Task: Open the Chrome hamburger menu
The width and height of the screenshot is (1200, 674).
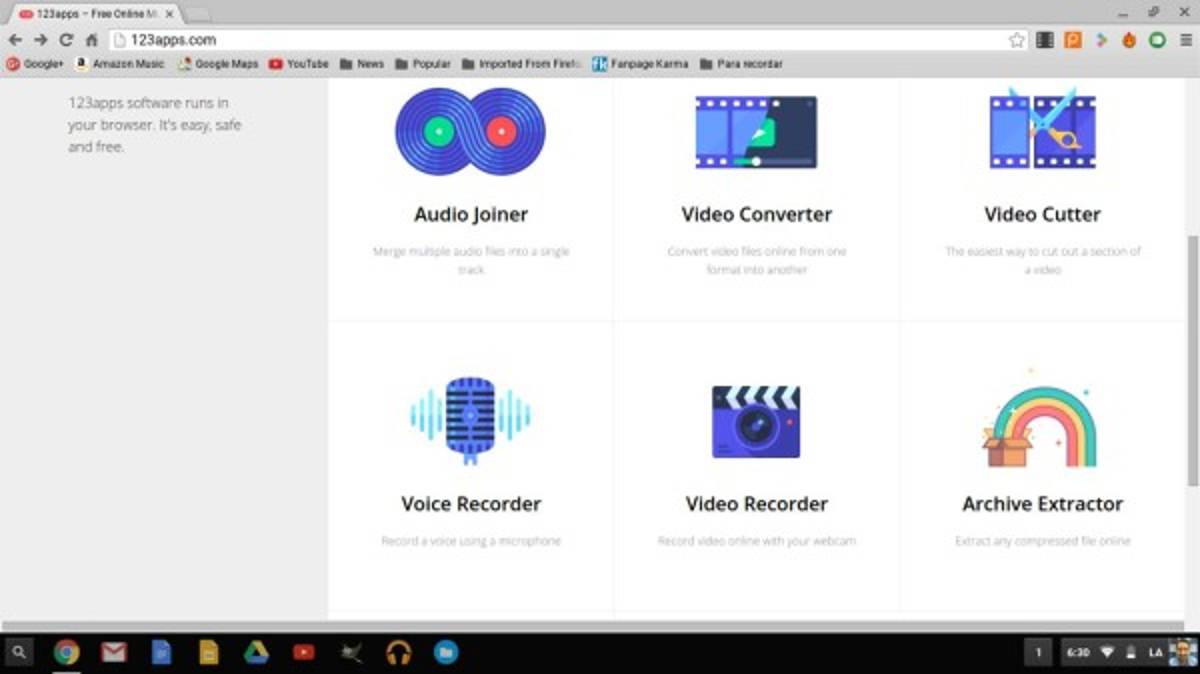Action: coord(1185,40)
